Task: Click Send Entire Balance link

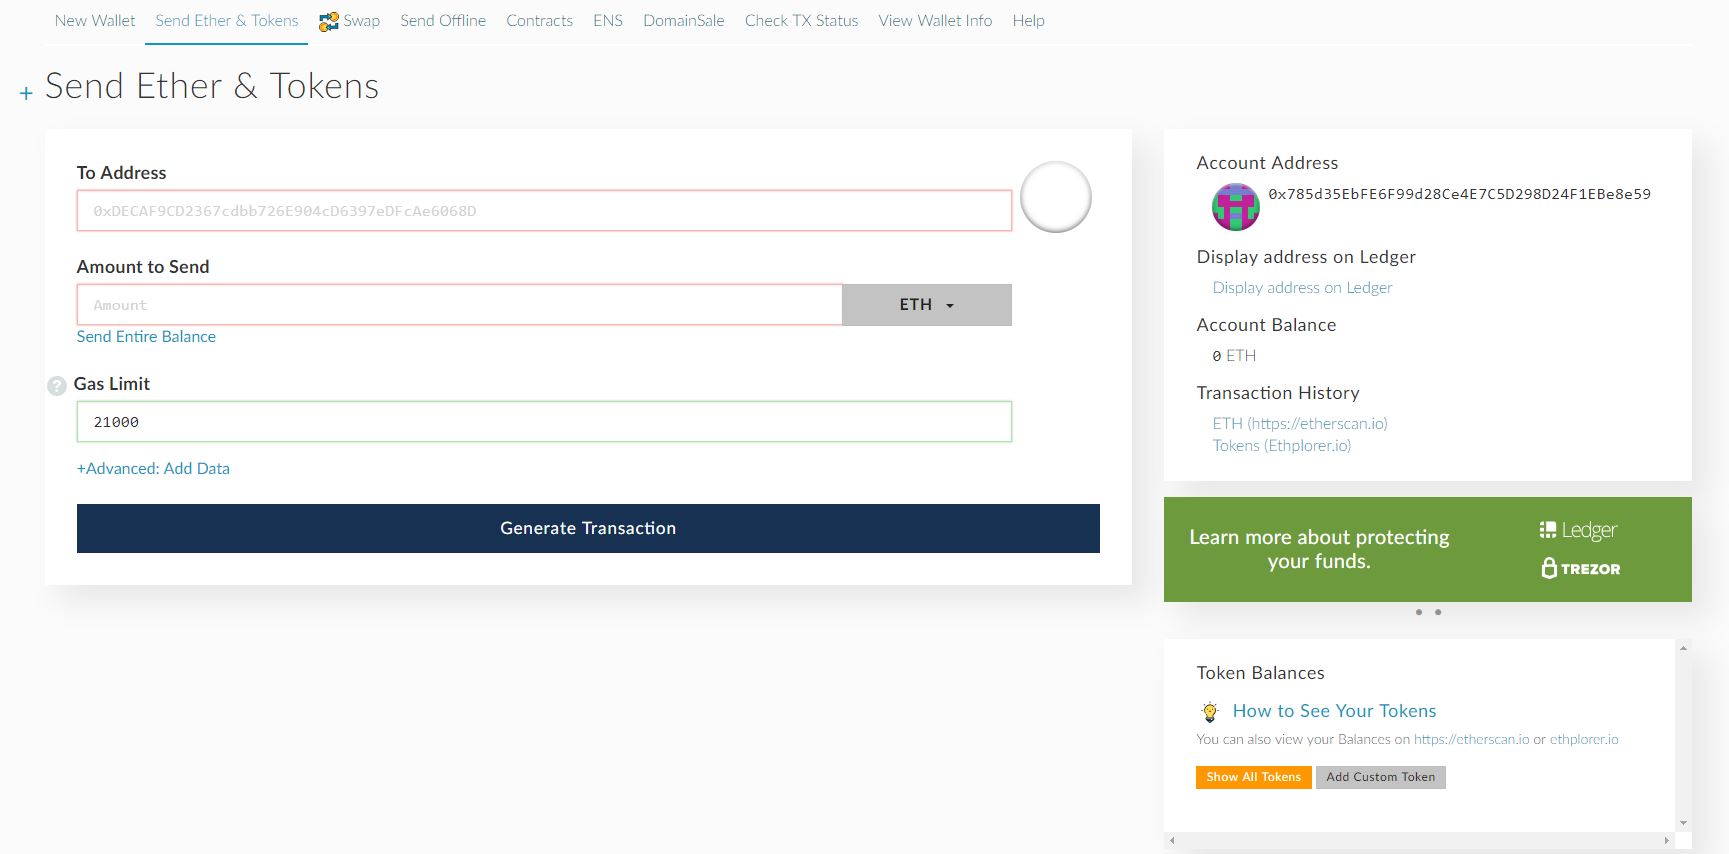Action: [146, 337]
